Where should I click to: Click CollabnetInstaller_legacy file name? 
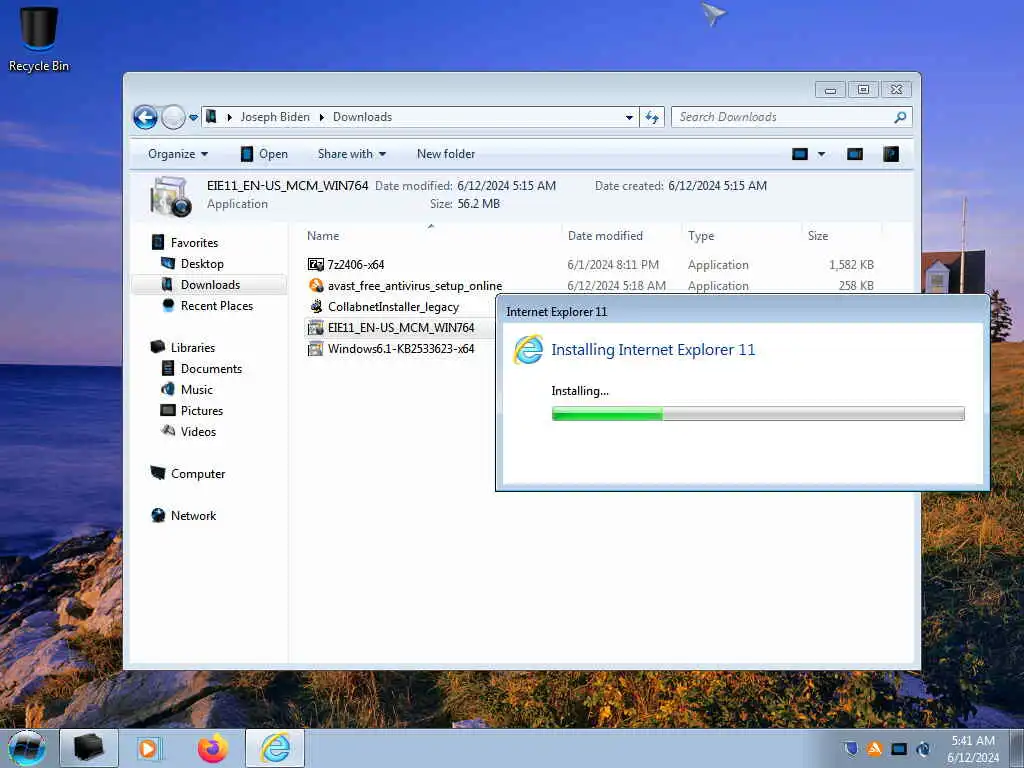(x=393, y=306)
